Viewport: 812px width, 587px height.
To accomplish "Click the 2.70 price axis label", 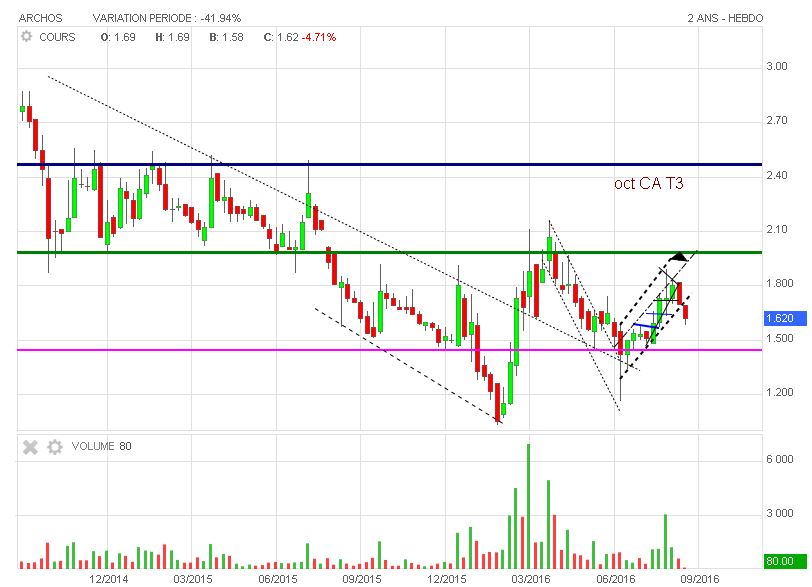I will [777, 121].
